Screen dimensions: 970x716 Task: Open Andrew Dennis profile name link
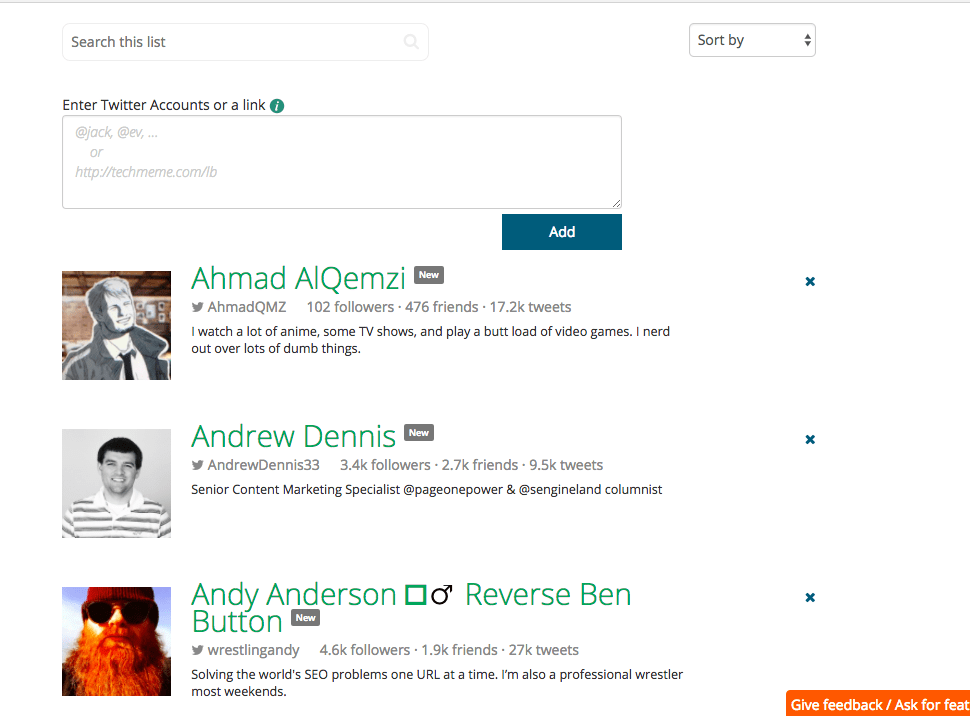[x=293, y=436]
